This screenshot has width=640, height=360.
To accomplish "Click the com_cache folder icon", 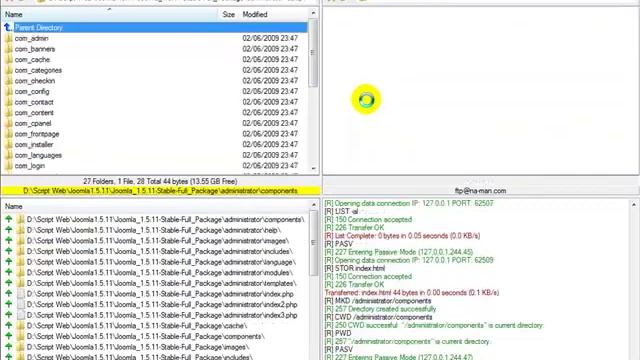I will tap(8, 60).
